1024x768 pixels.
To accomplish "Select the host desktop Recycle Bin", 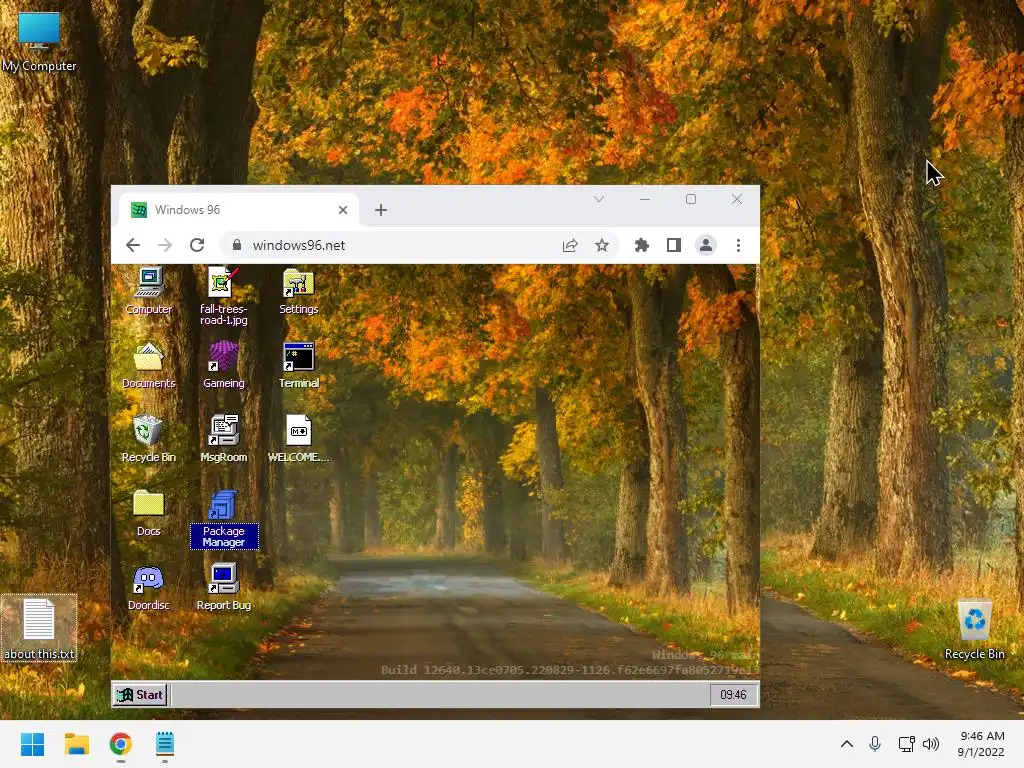I will pyautogui.click(x=974, y=630).
